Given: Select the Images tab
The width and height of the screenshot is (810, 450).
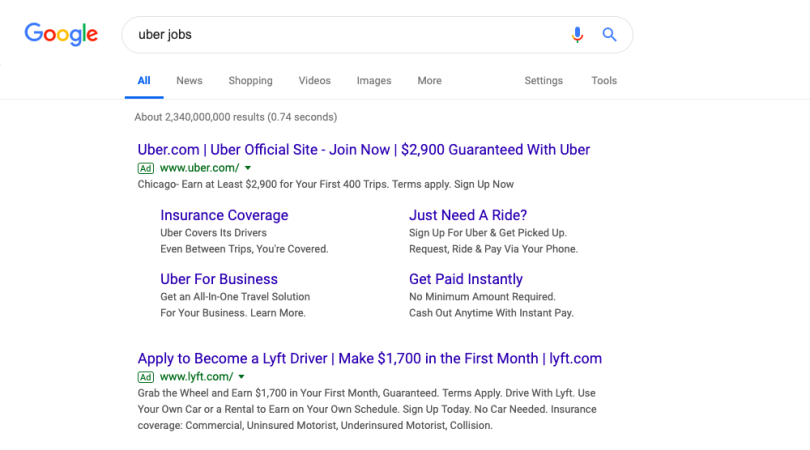Looking at the screenshot, I should point(374,81).
